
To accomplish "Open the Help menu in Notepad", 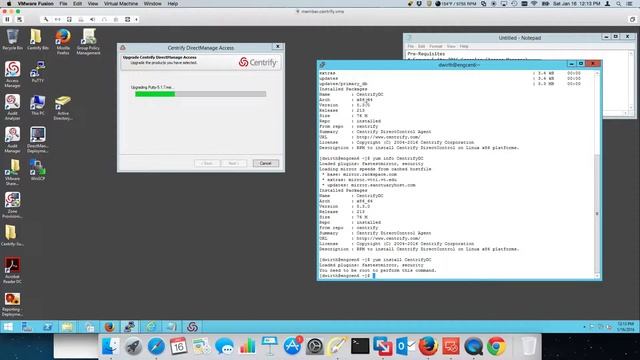I will tap(464, 46).
